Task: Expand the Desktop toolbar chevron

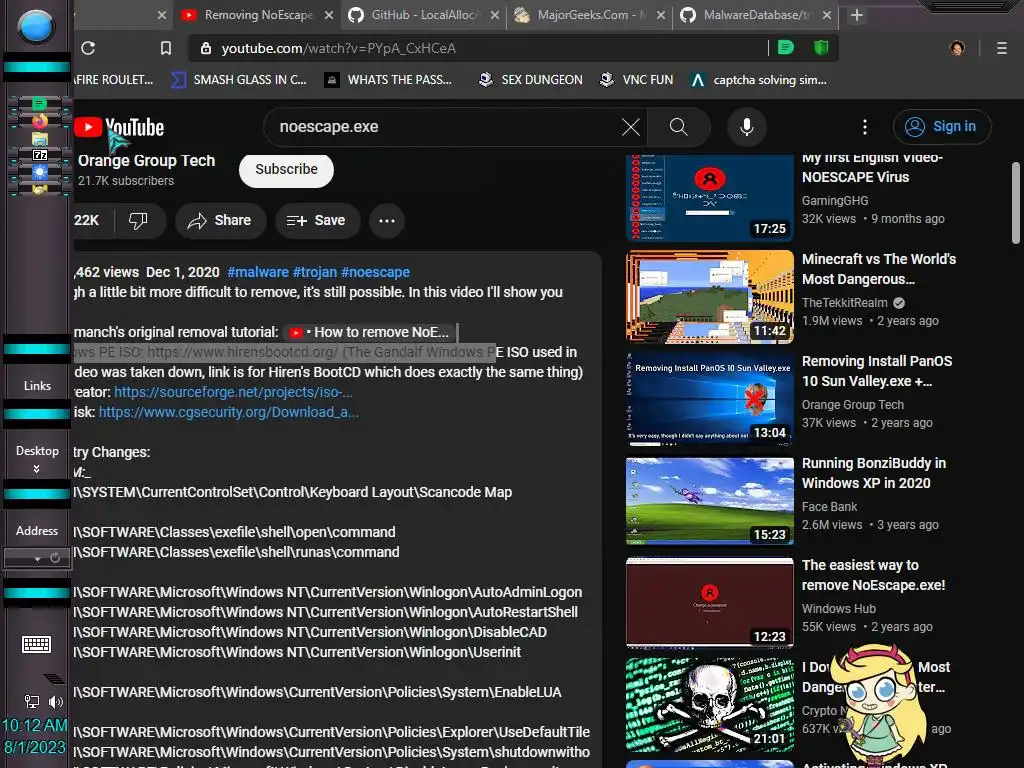Action: coord(37,469)
